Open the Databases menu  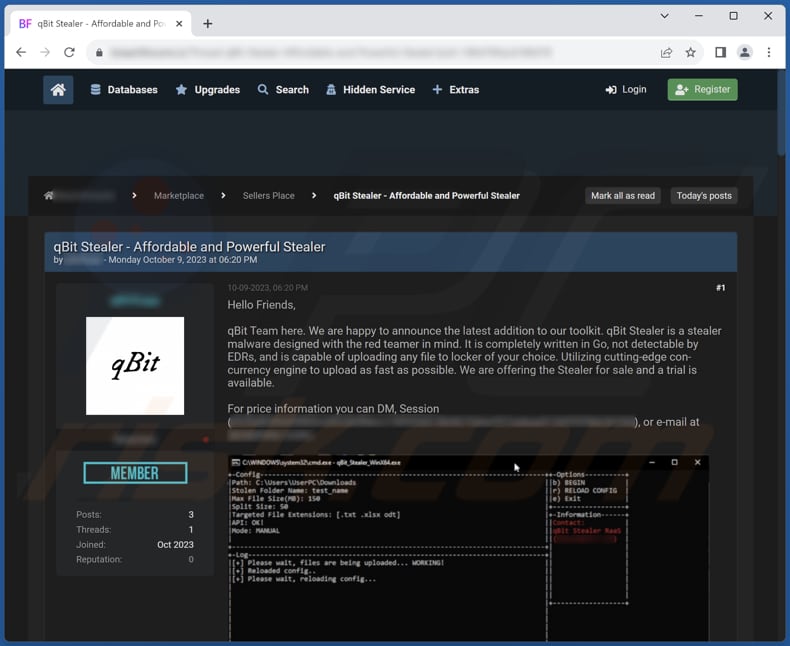[124, 90]
